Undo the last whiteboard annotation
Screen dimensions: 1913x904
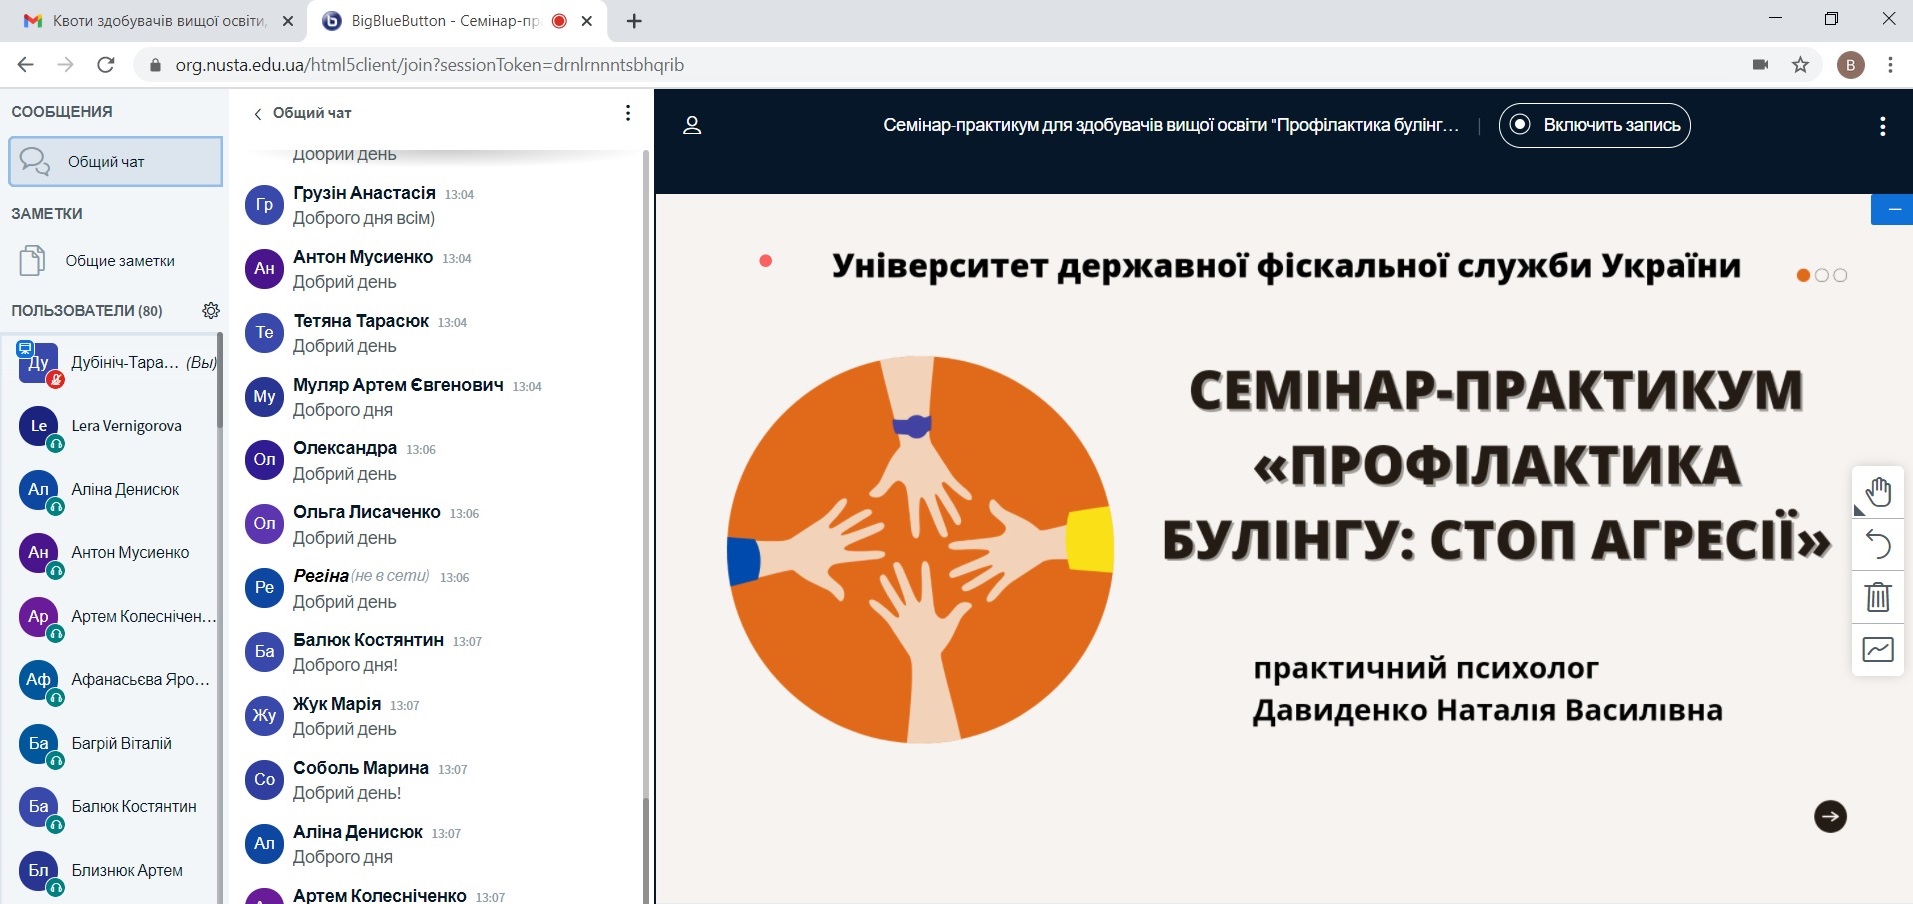1878,545
